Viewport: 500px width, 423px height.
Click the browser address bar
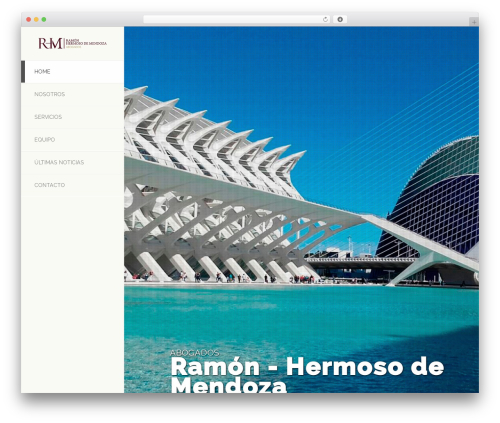(237, 20)
